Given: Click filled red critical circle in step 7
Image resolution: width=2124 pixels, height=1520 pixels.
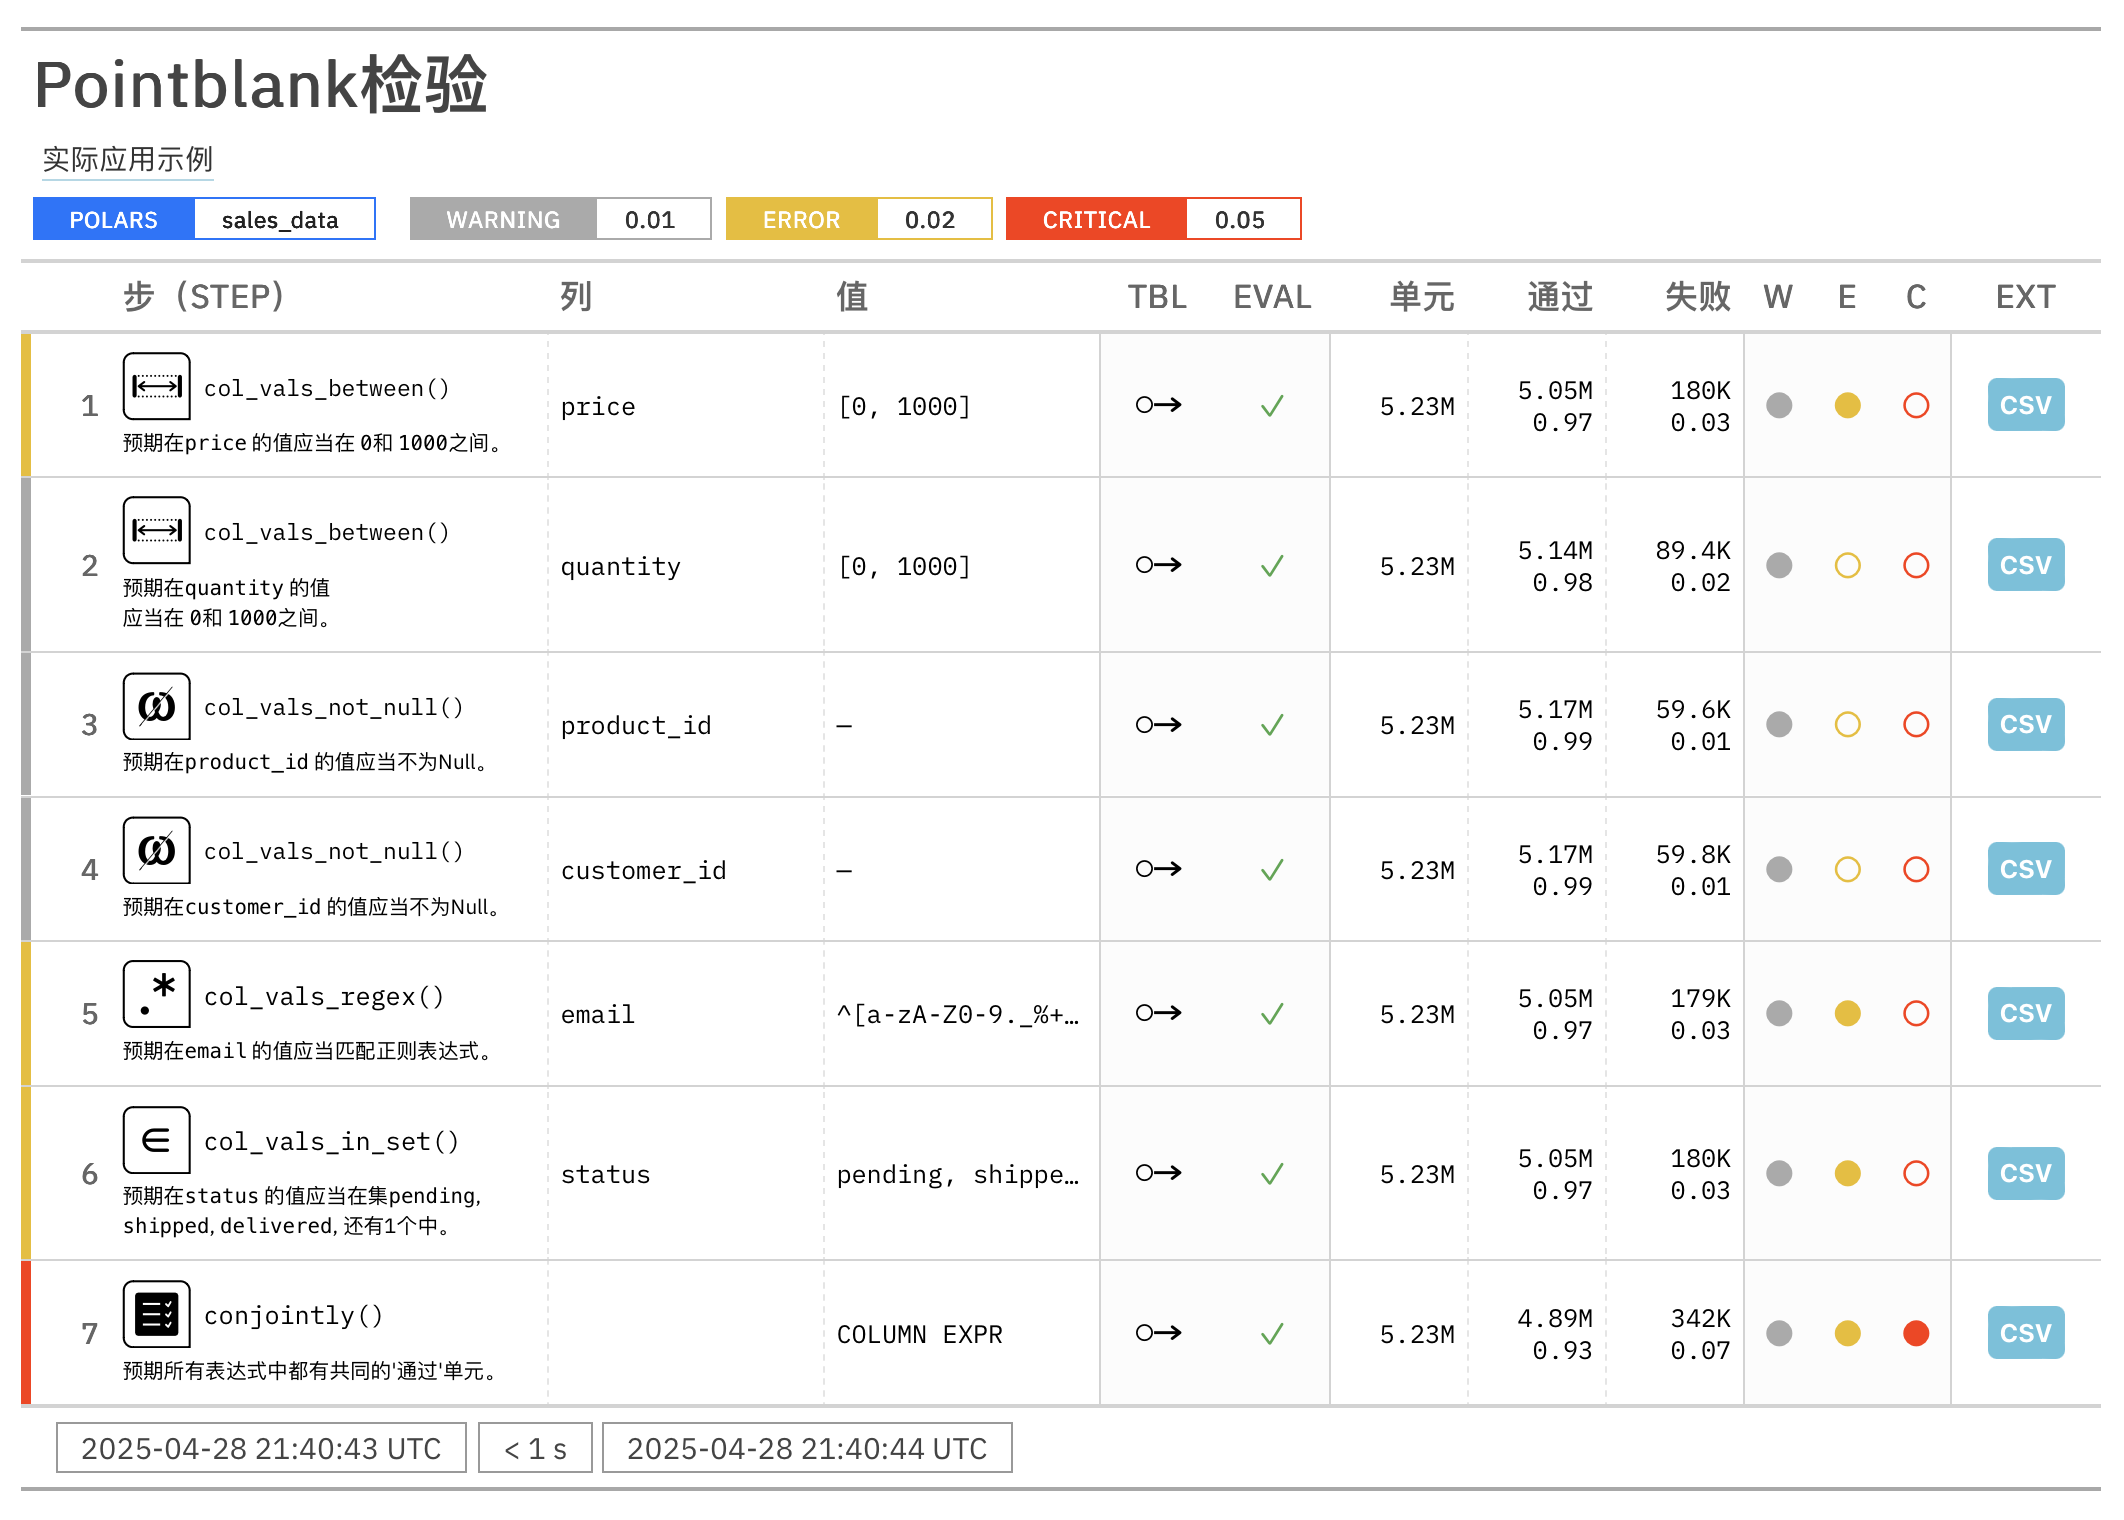Looking at the screenshot, I should click(1915, 1333).
